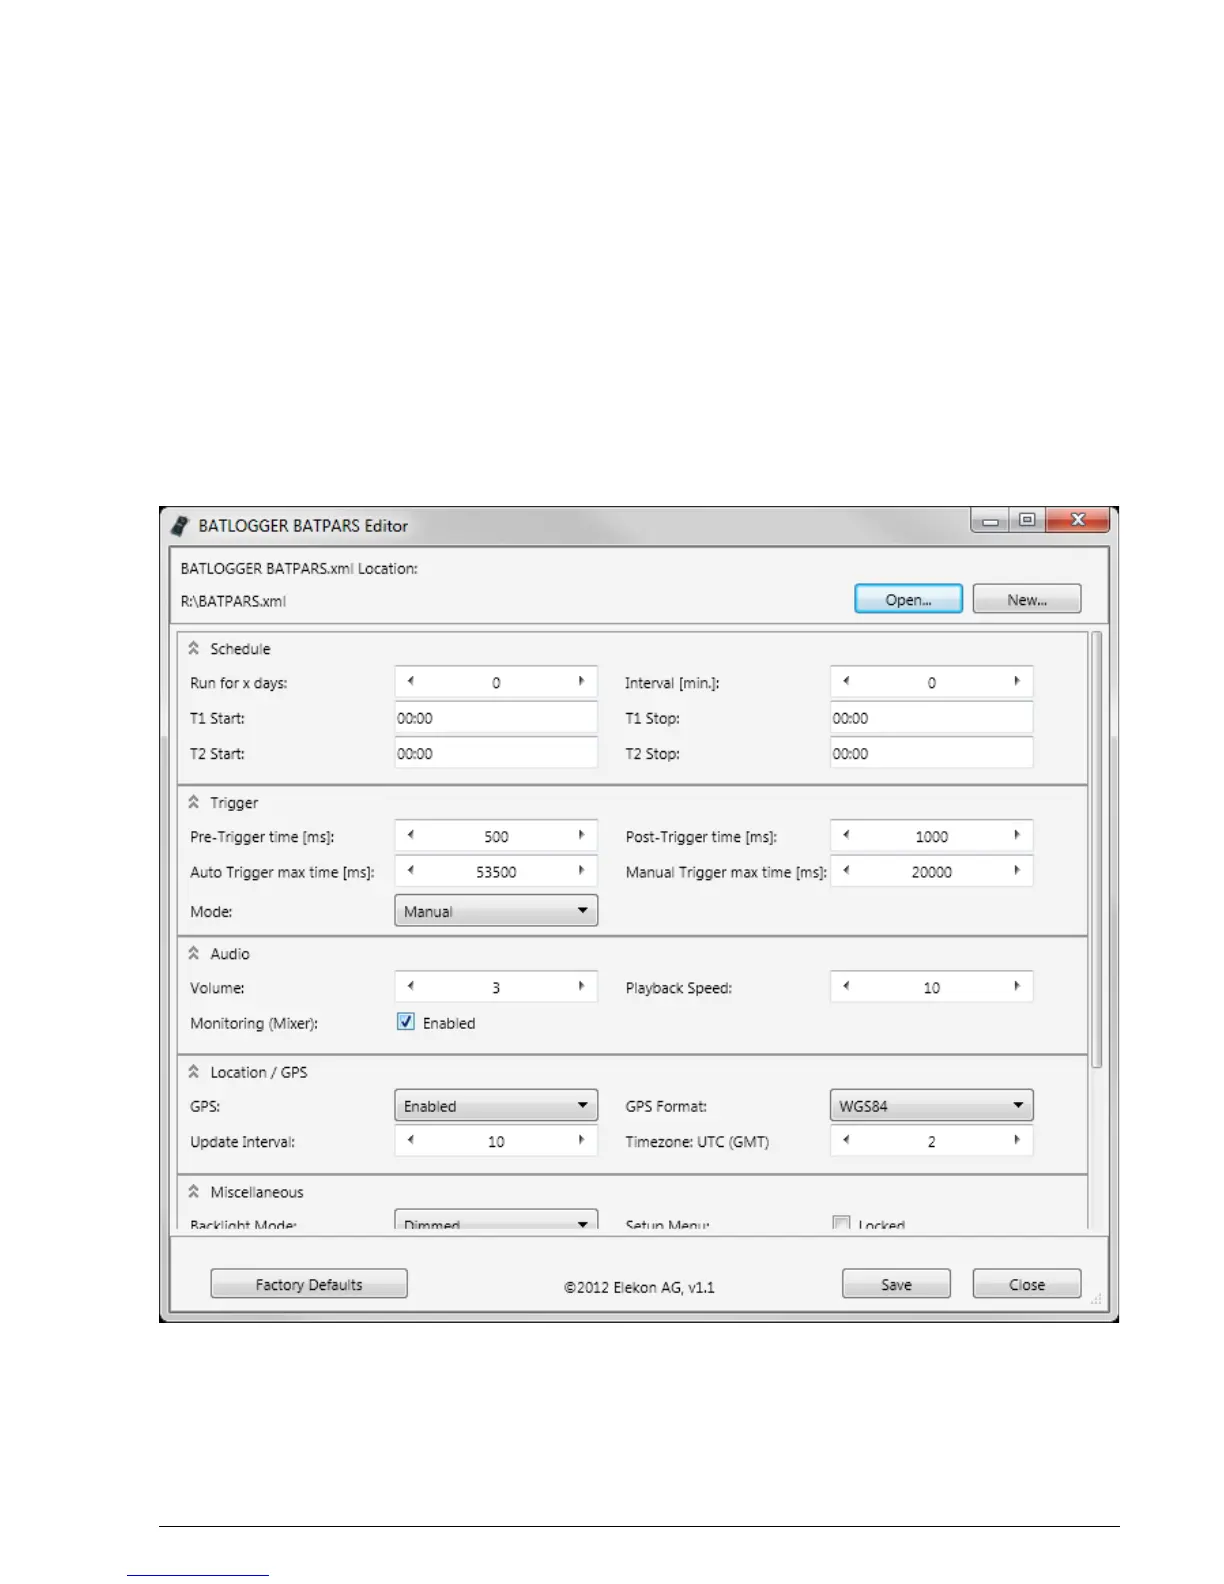The width and height of the screenshot is (1224, 1584).
Task: Decrease GPS Update Interval value
Action: pos(410,1140)
